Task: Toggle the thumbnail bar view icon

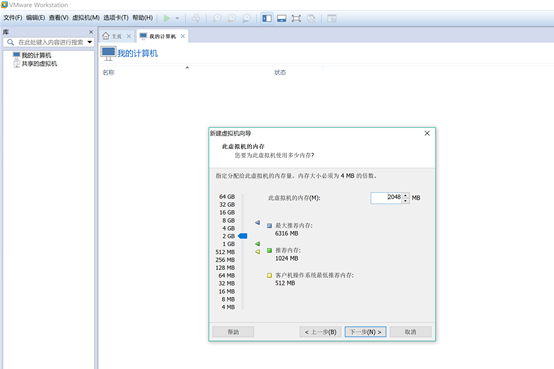Action: tap(282, 18)
